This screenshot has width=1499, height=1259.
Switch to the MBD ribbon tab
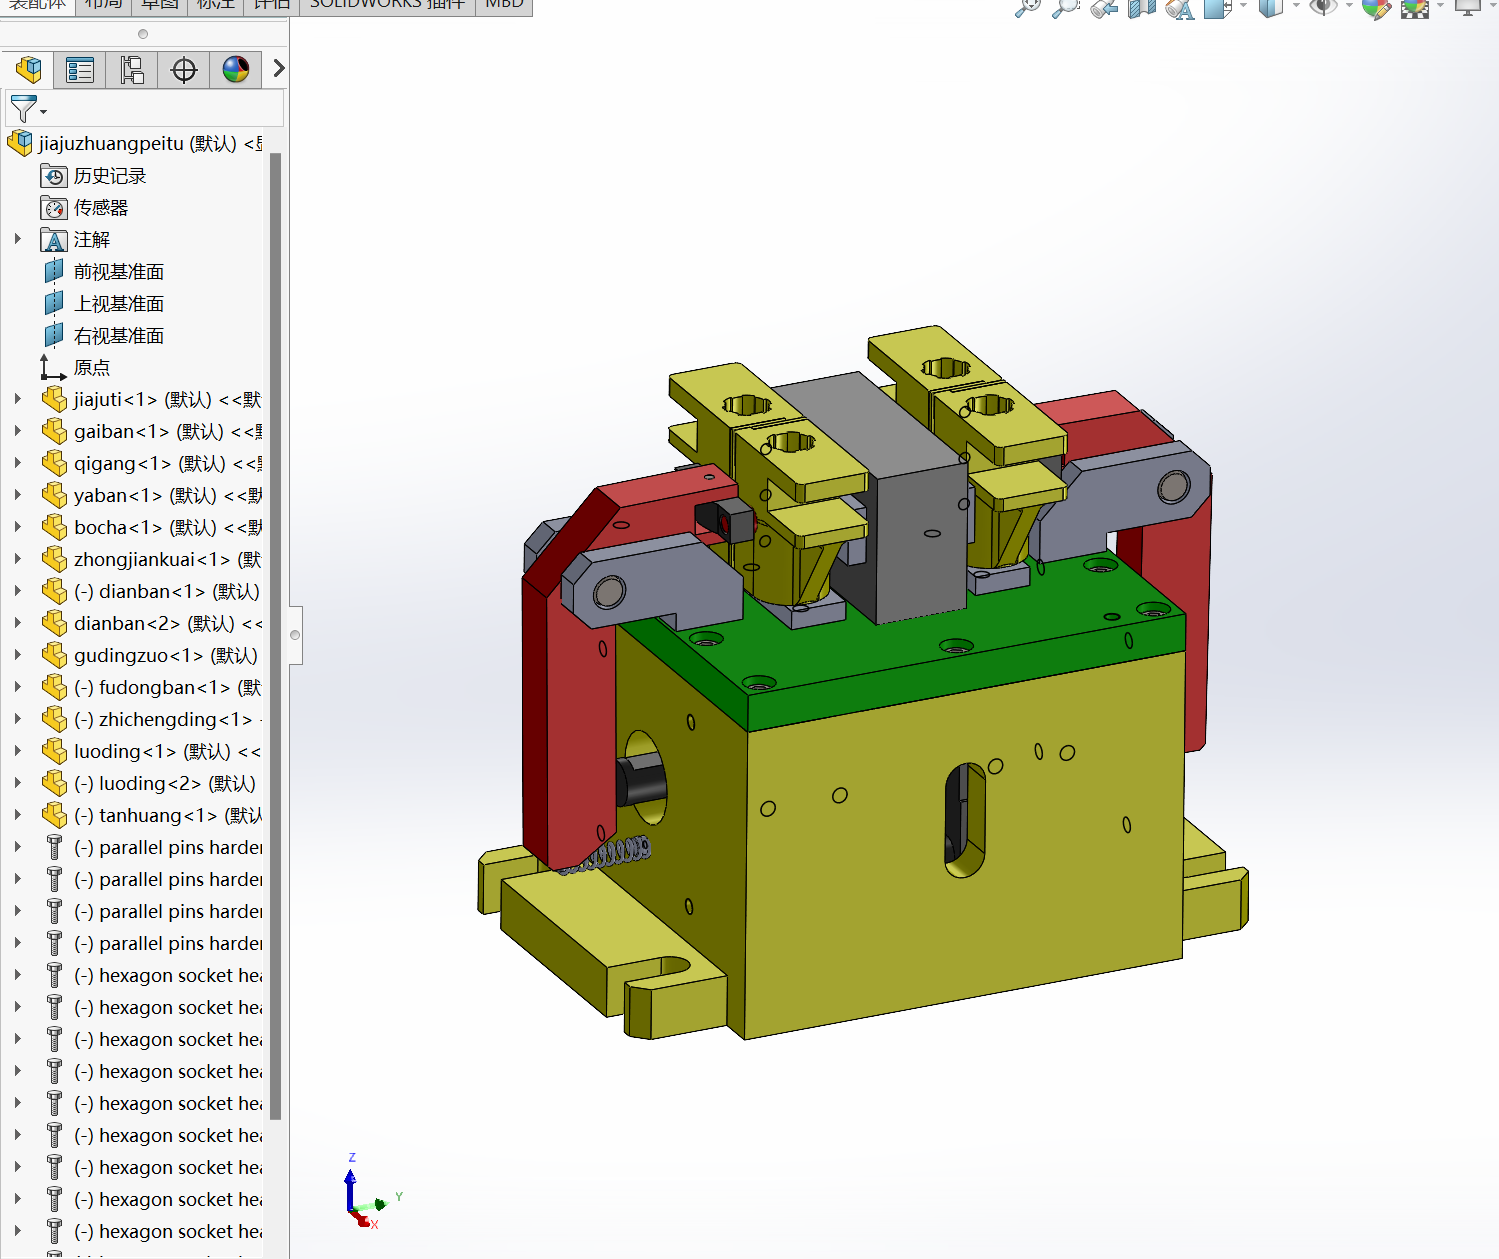(x=504, y=5)
